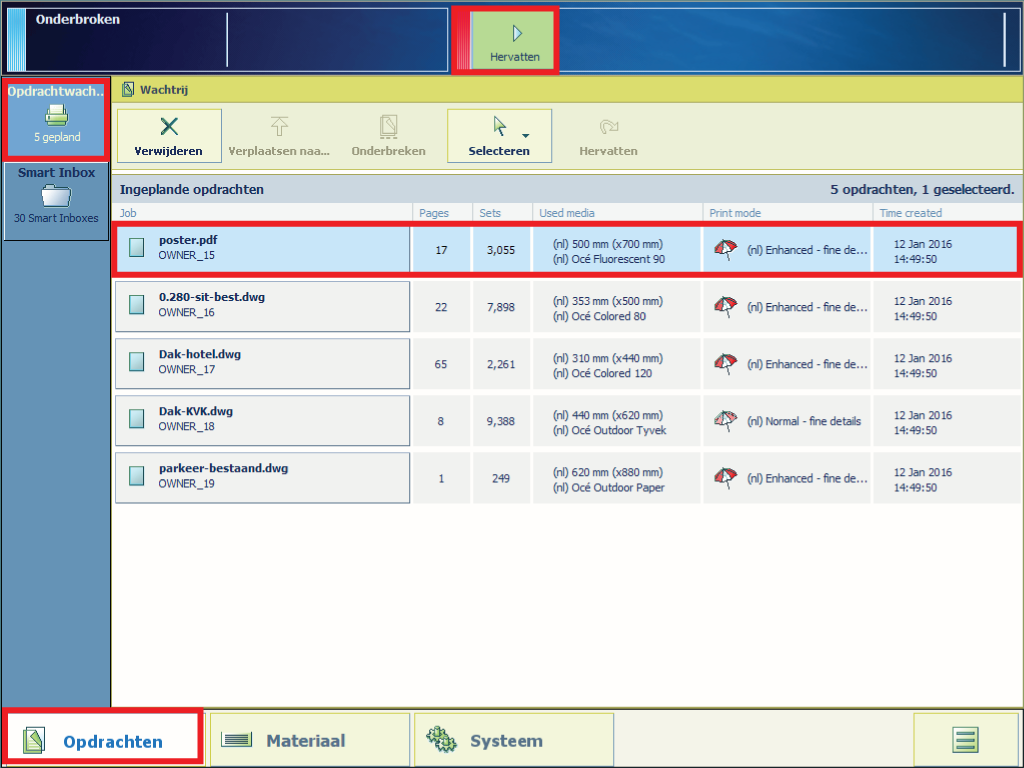Screen dimensions: 1024x768
Task: Click pages value 65 for Dak-hotel.dwg
Action: [441, 364]
